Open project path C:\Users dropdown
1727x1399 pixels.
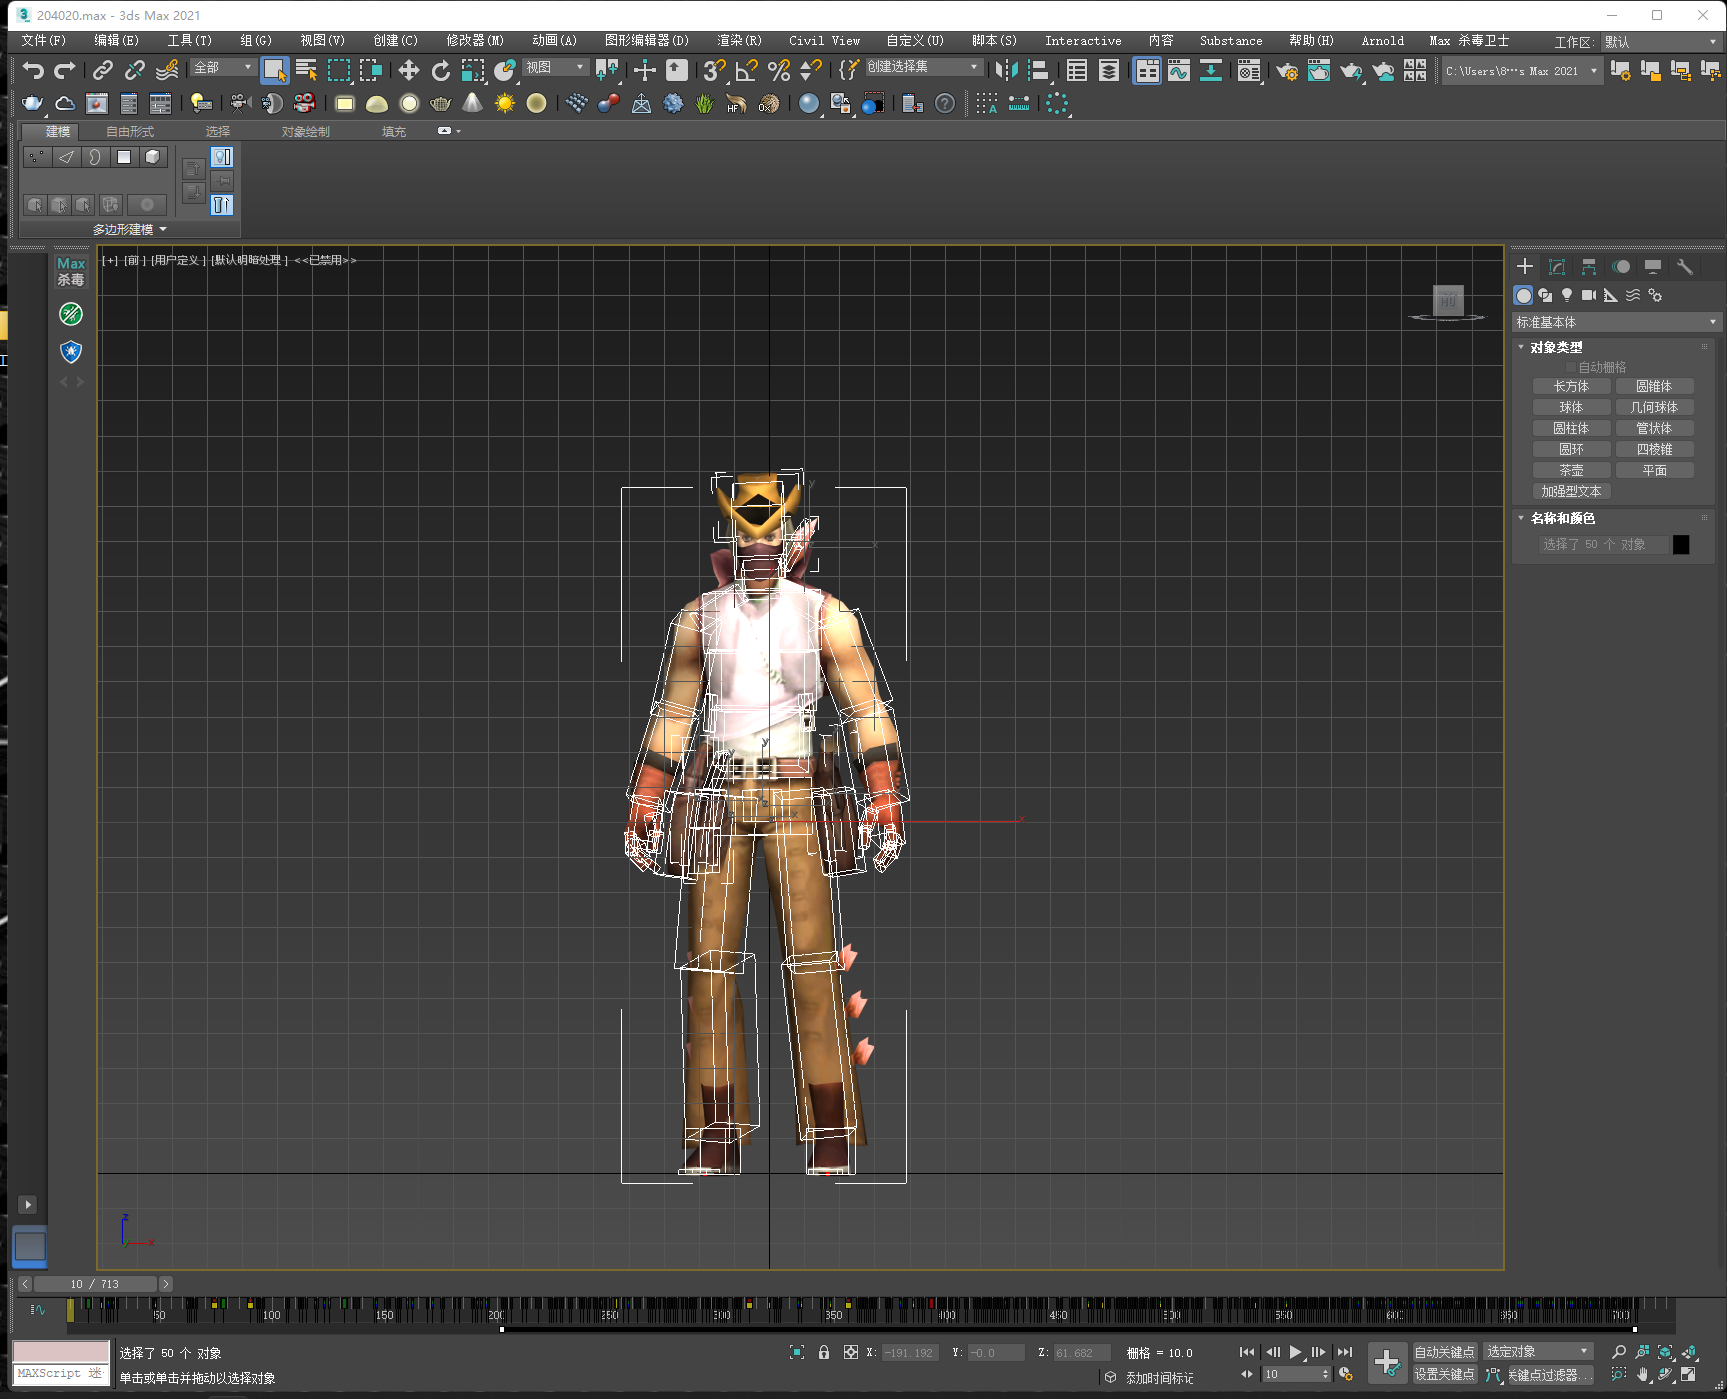1521,71
